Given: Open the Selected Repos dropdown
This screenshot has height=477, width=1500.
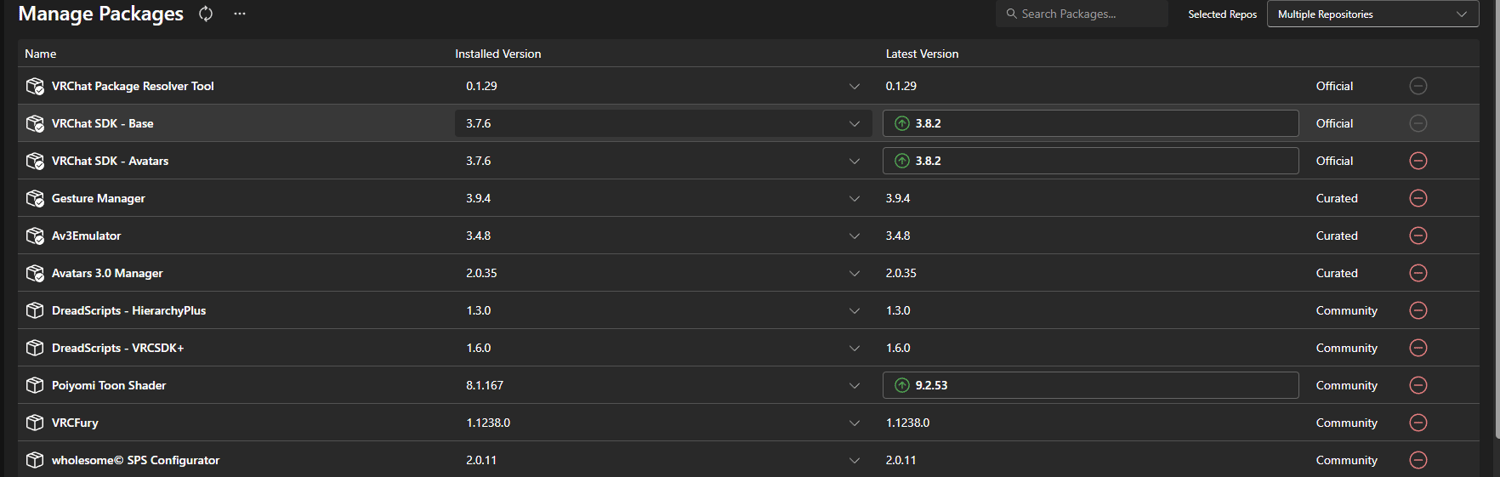Looking at the screenshot, I should (1373, 14).
